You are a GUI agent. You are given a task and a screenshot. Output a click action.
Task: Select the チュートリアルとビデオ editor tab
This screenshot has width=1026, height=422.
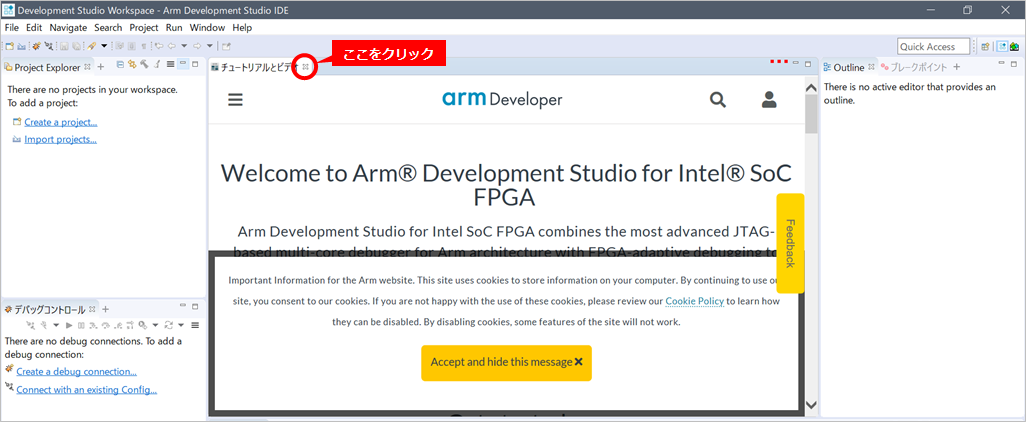tap(259, 67)
